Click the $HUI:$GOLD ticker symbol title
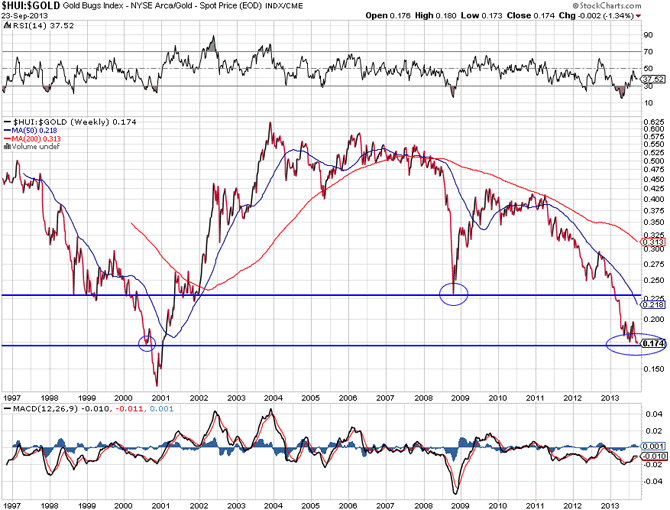The height and width of the screenshot is (510, 670). (34, 7)
